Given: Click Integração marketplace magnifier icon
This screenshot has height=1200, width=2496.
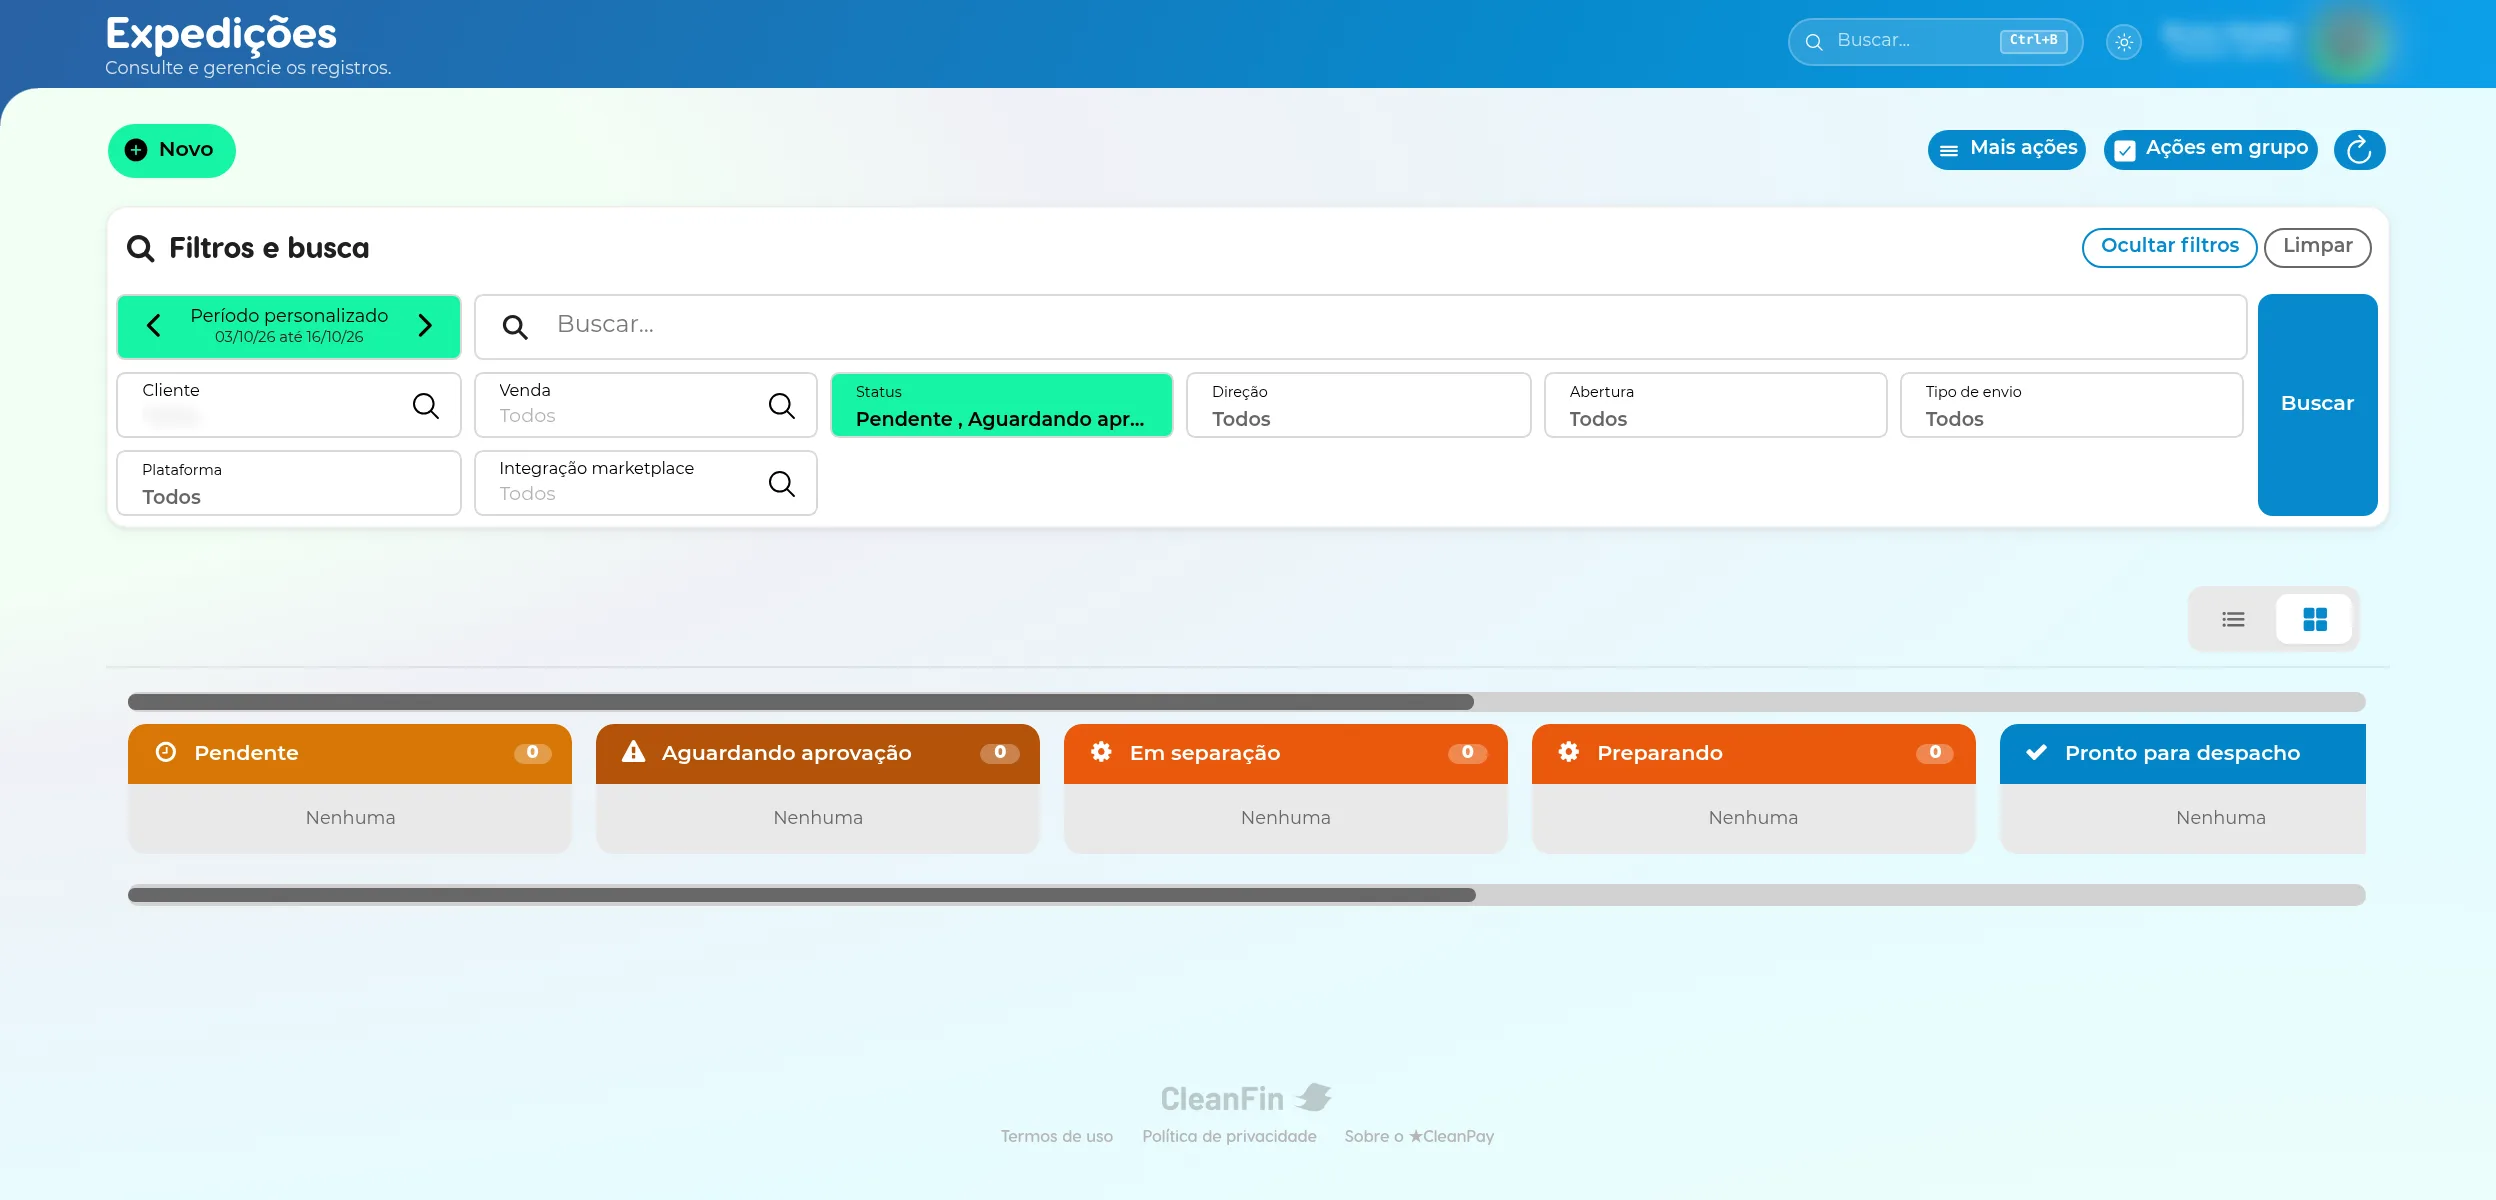Looking at the screenshot, I should click(x=782, y=483).
